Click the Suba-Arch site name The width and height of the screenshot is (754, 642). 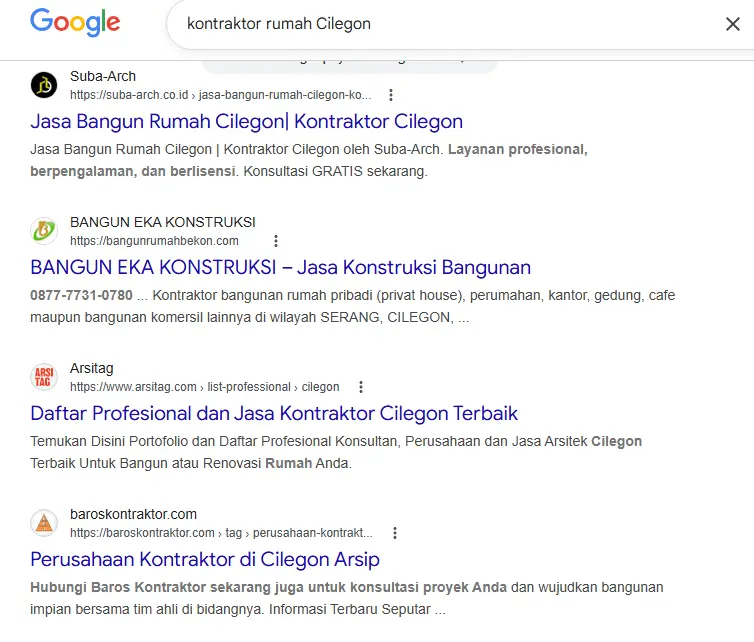tap(103, 76)
